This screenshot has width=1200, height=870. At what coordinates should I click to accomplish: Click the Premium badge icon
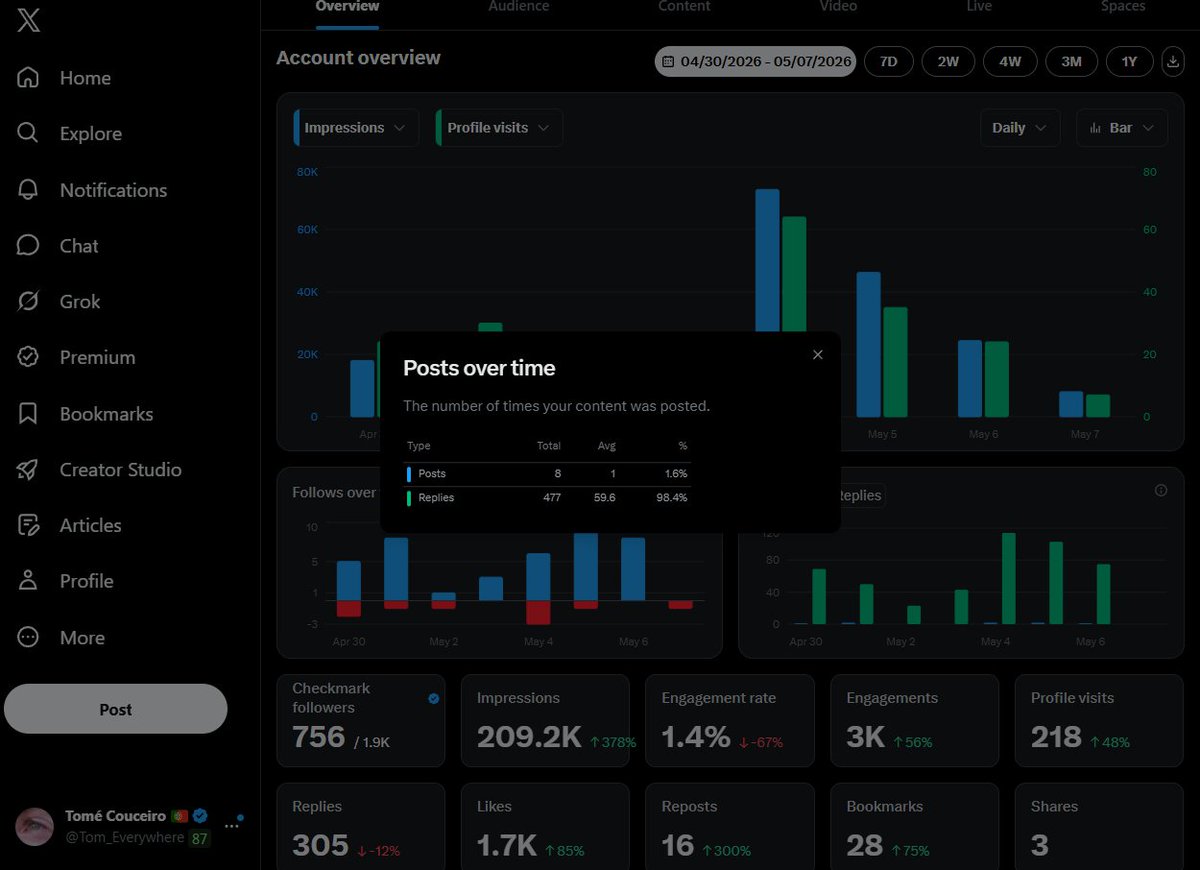click(28, 357)
